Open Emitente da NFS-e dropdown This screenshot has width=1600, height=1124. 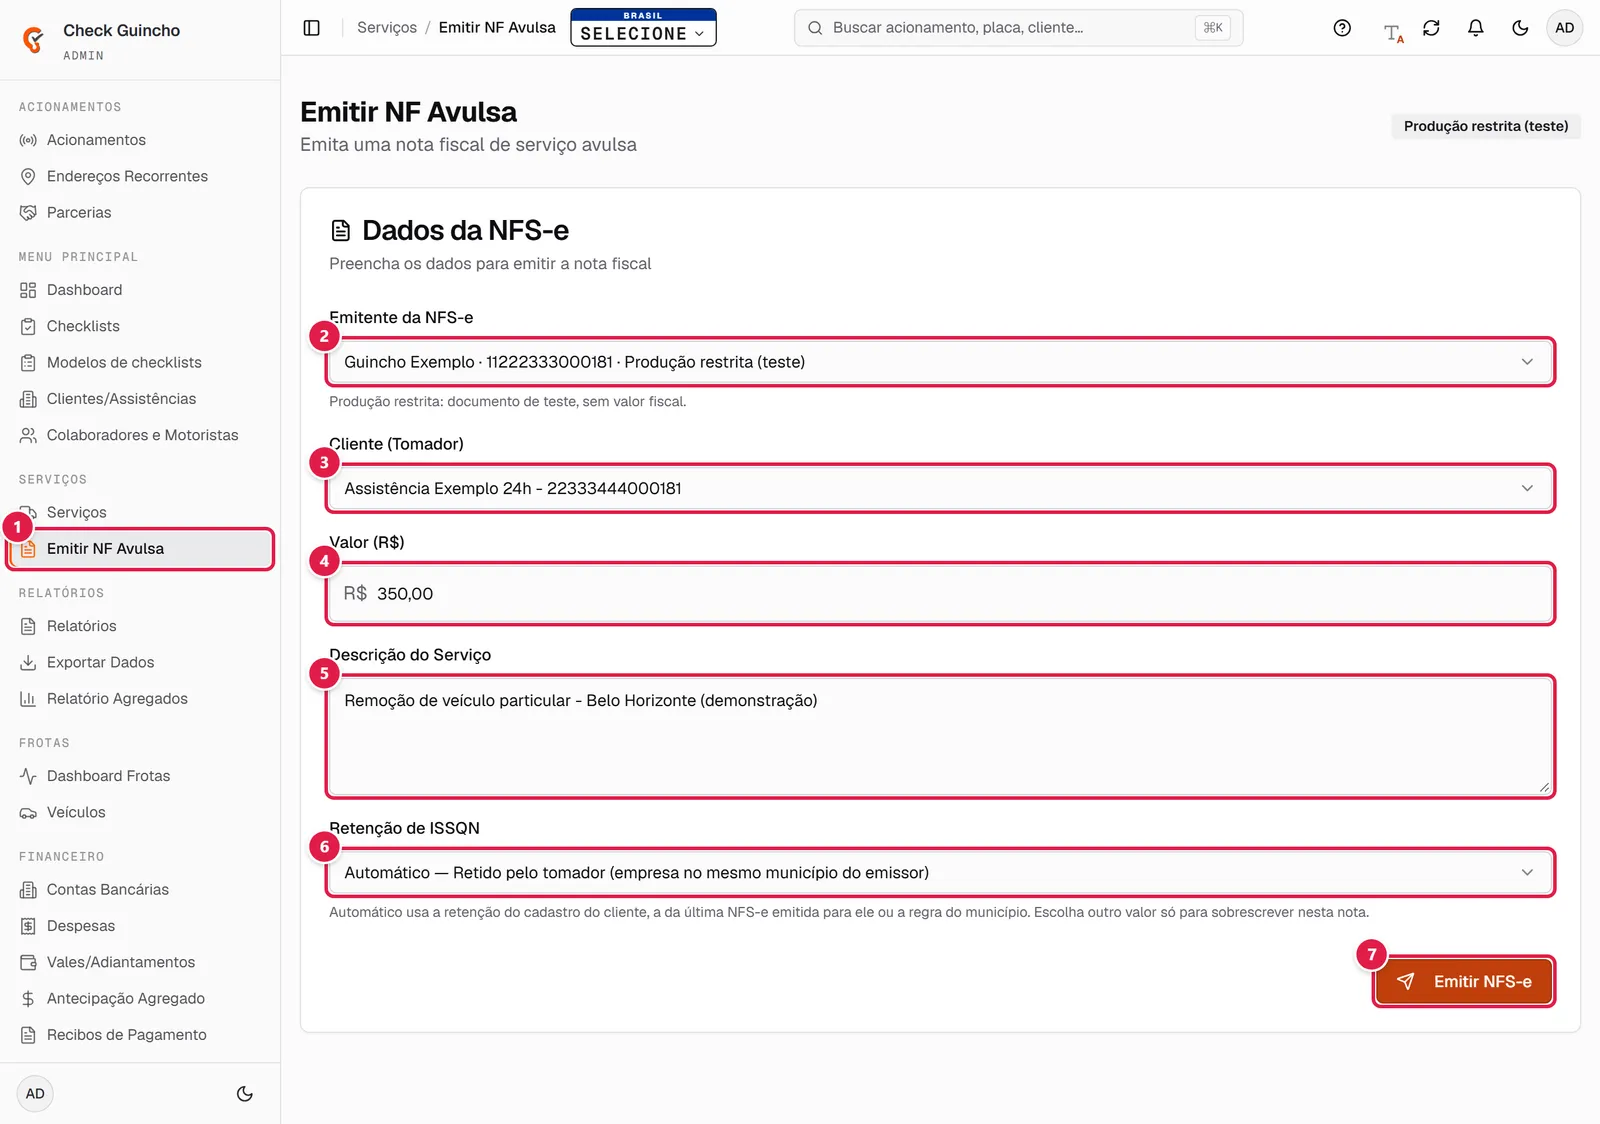click(940, 362)
